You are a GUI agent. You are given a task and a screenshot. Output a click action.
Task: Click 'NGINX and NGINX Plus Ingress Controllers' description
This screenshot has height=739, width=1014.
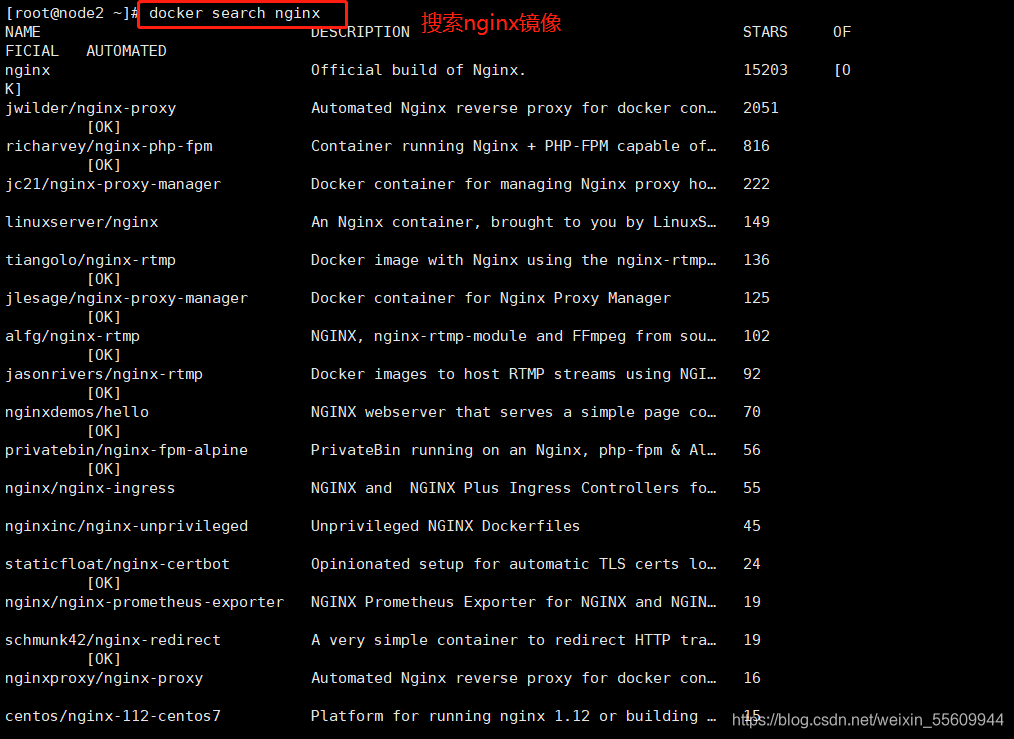[x=513, y=488]
